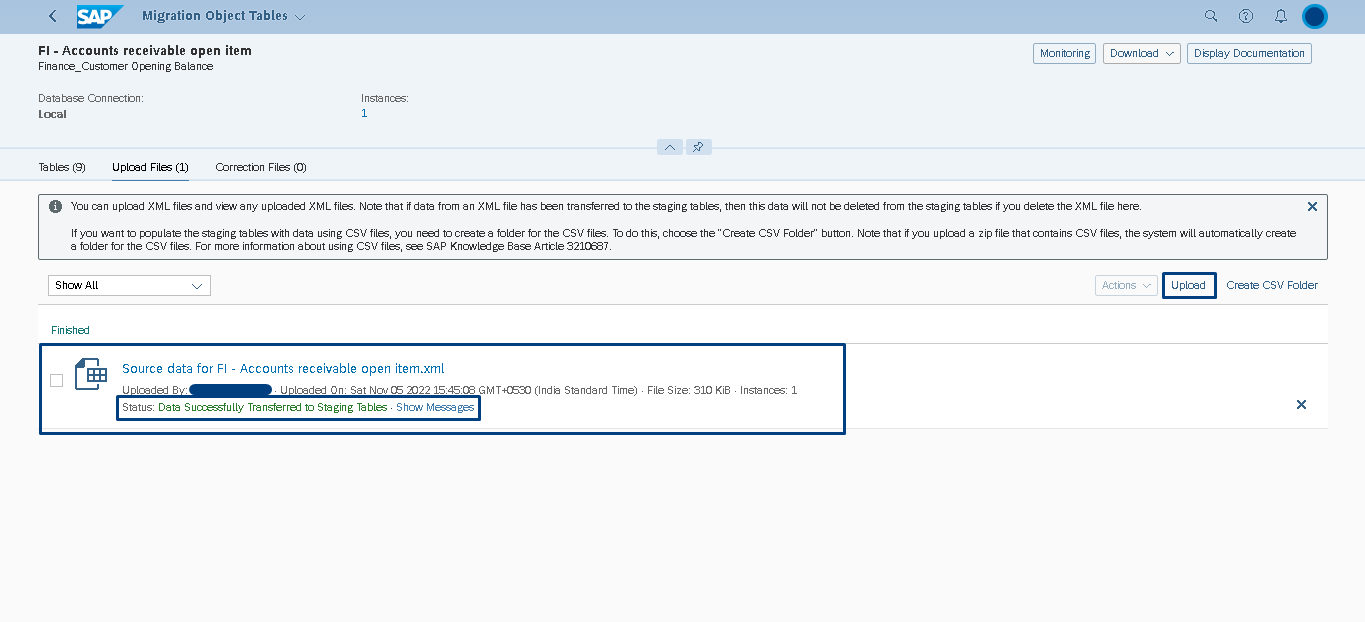Image resolution: width=1365 pixels, height=622 pixels.
Task: Go back using the back arrow
Action: (52, 16)
